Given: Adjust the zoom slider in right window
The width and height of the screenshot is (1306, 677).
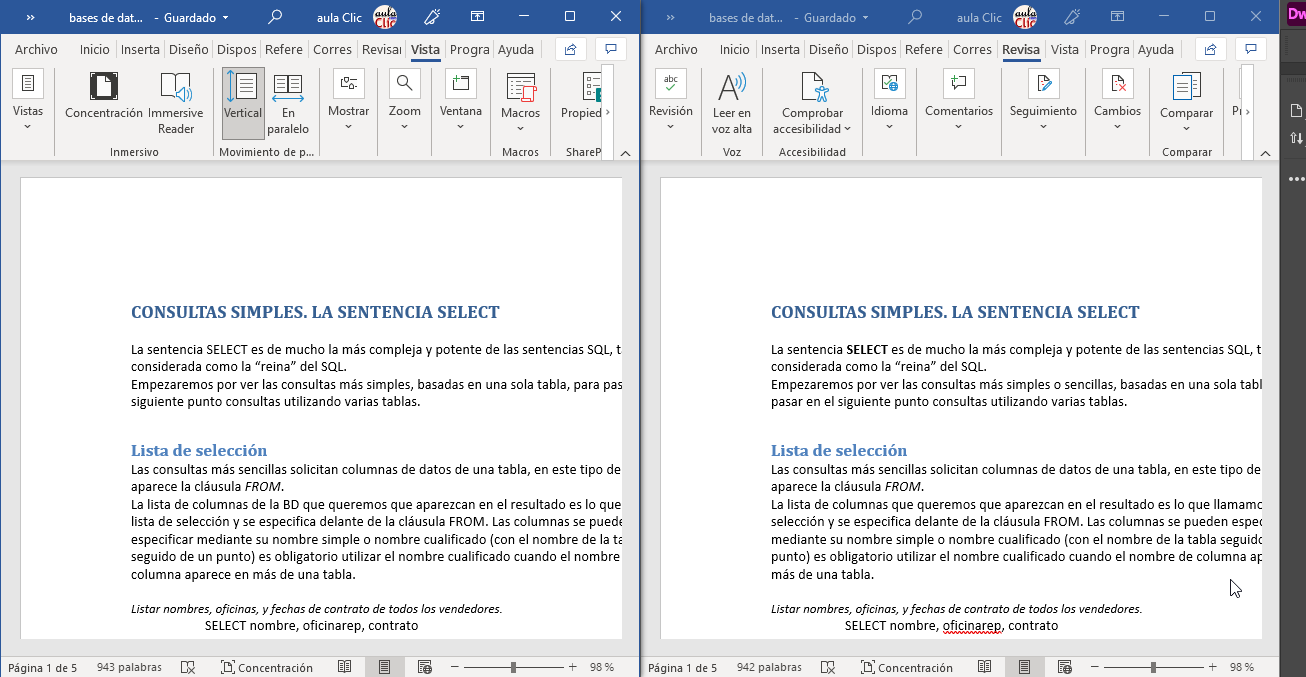Looking at the screenshot, I should pyautogui.click(x=1153, y=667).
